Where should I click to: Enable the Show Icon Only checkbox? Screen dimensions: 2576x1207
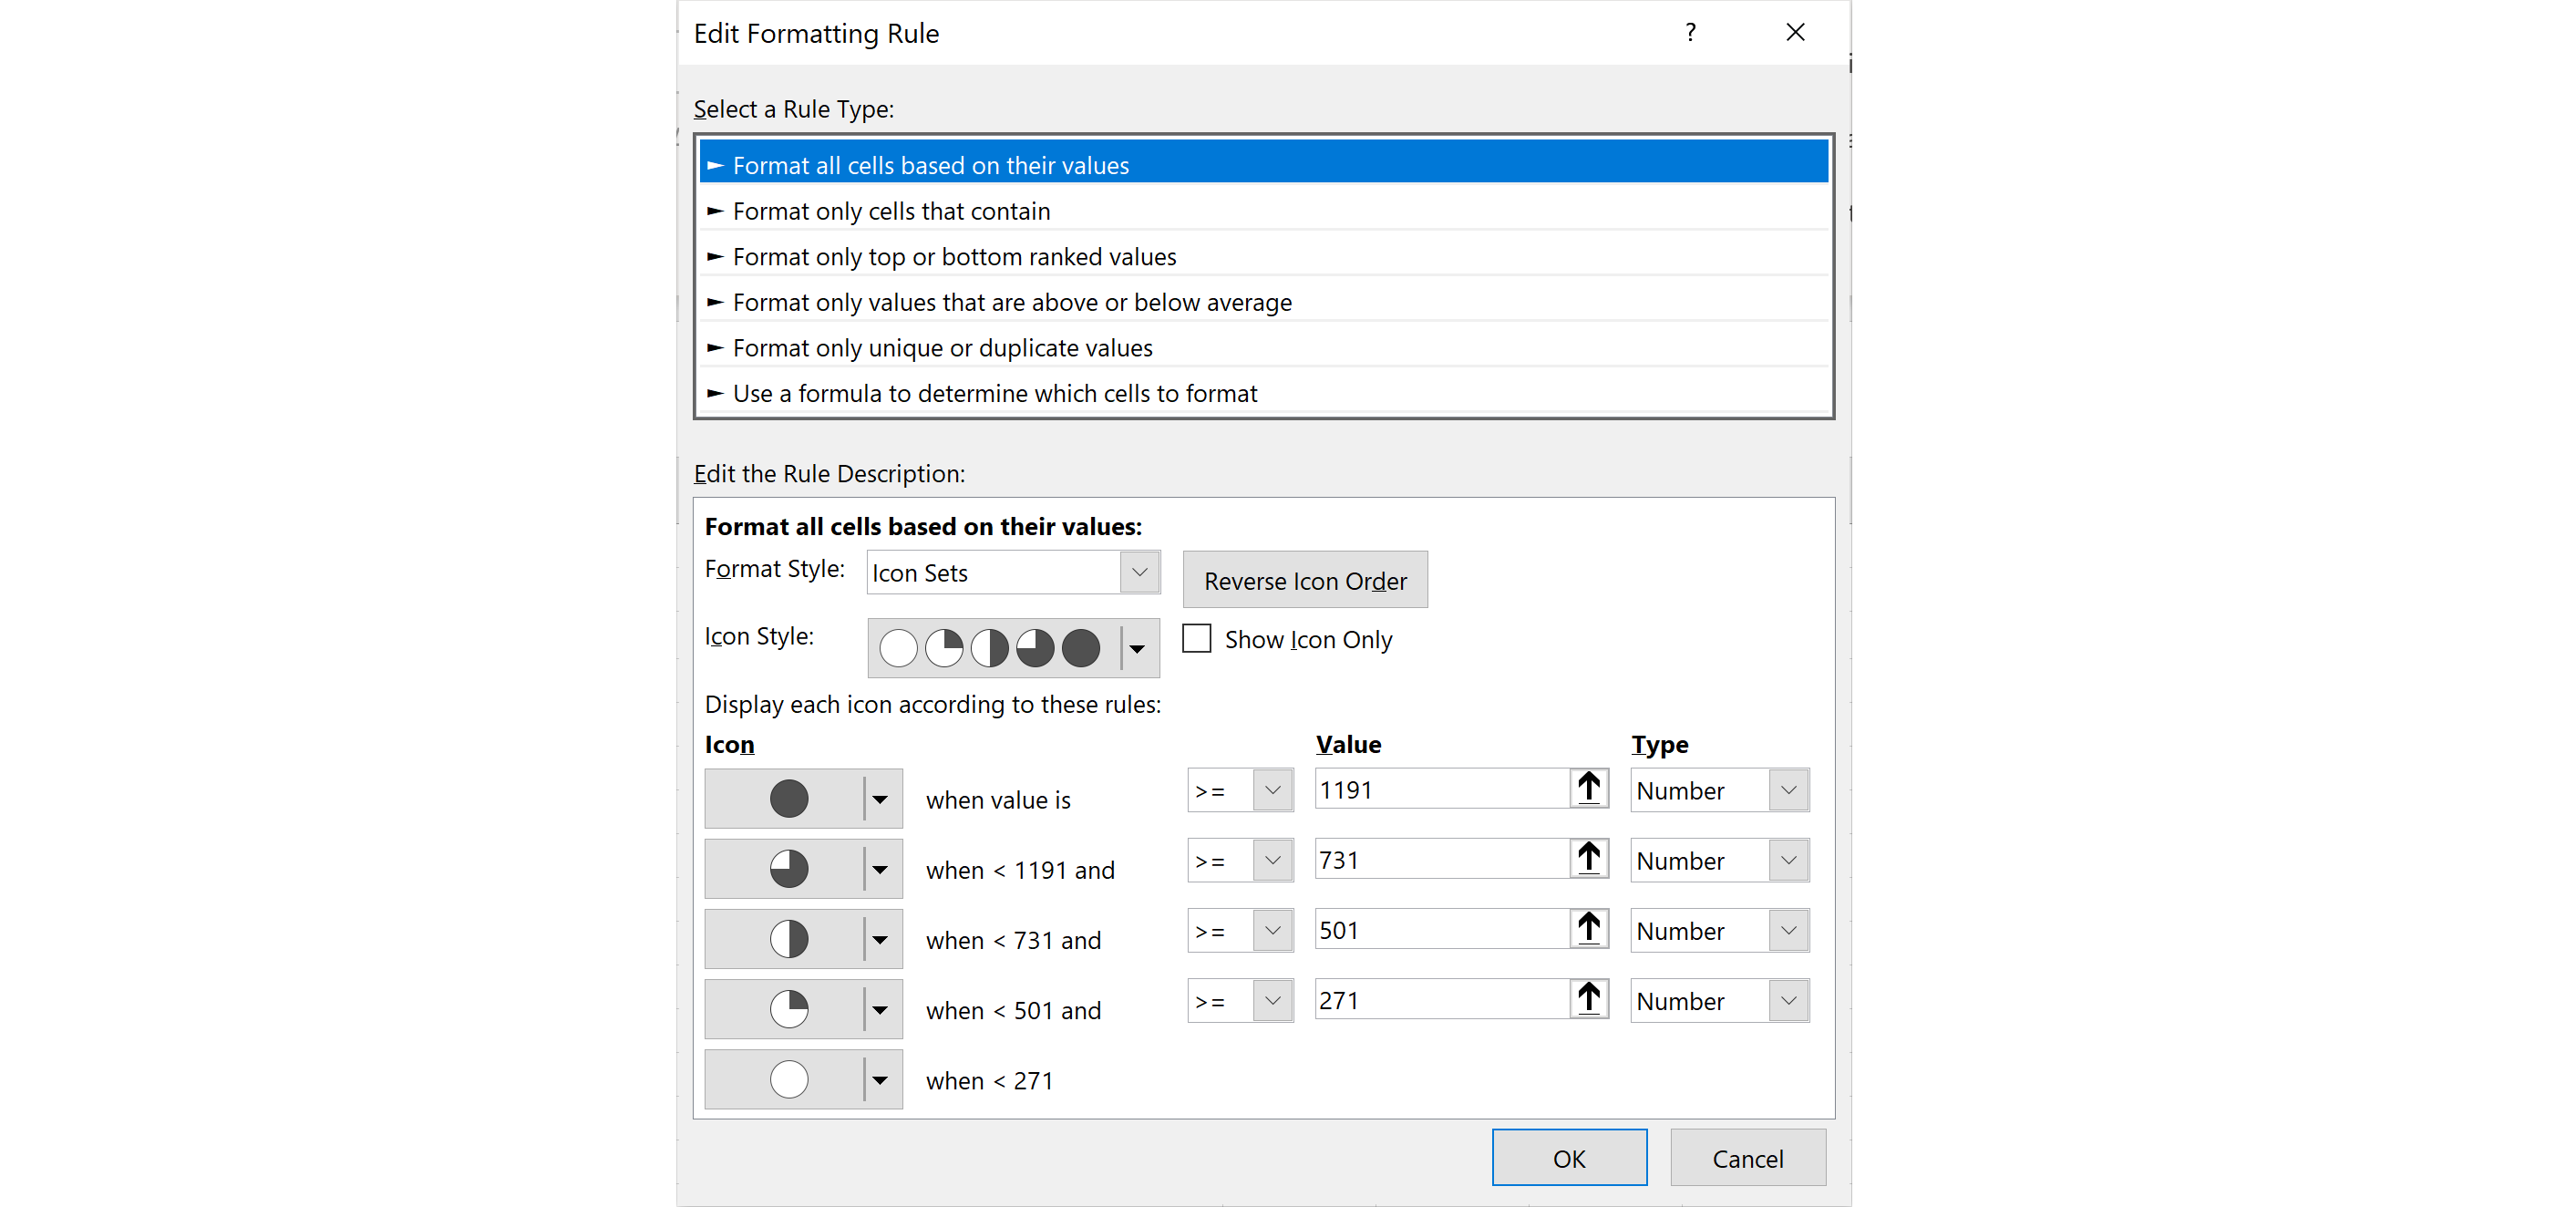(1197, 638)
